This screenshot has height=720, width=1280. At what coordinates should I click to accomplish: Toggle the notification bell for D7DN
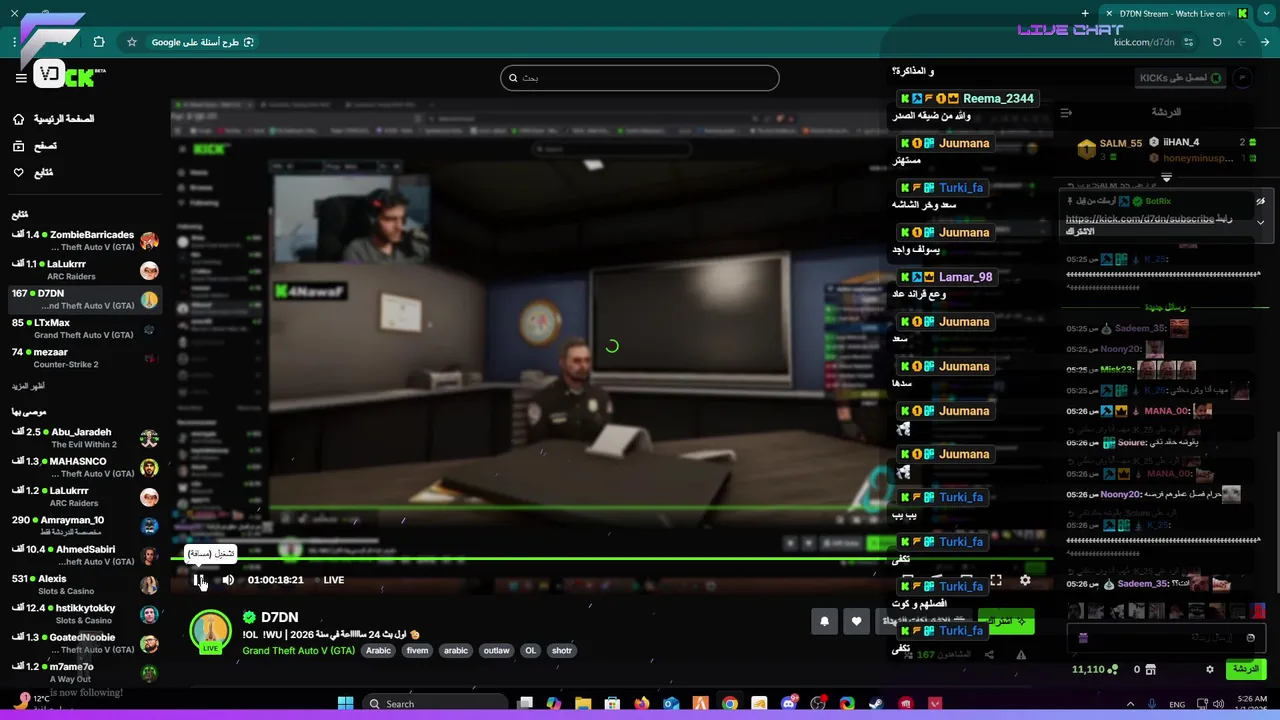click(824, 621)
